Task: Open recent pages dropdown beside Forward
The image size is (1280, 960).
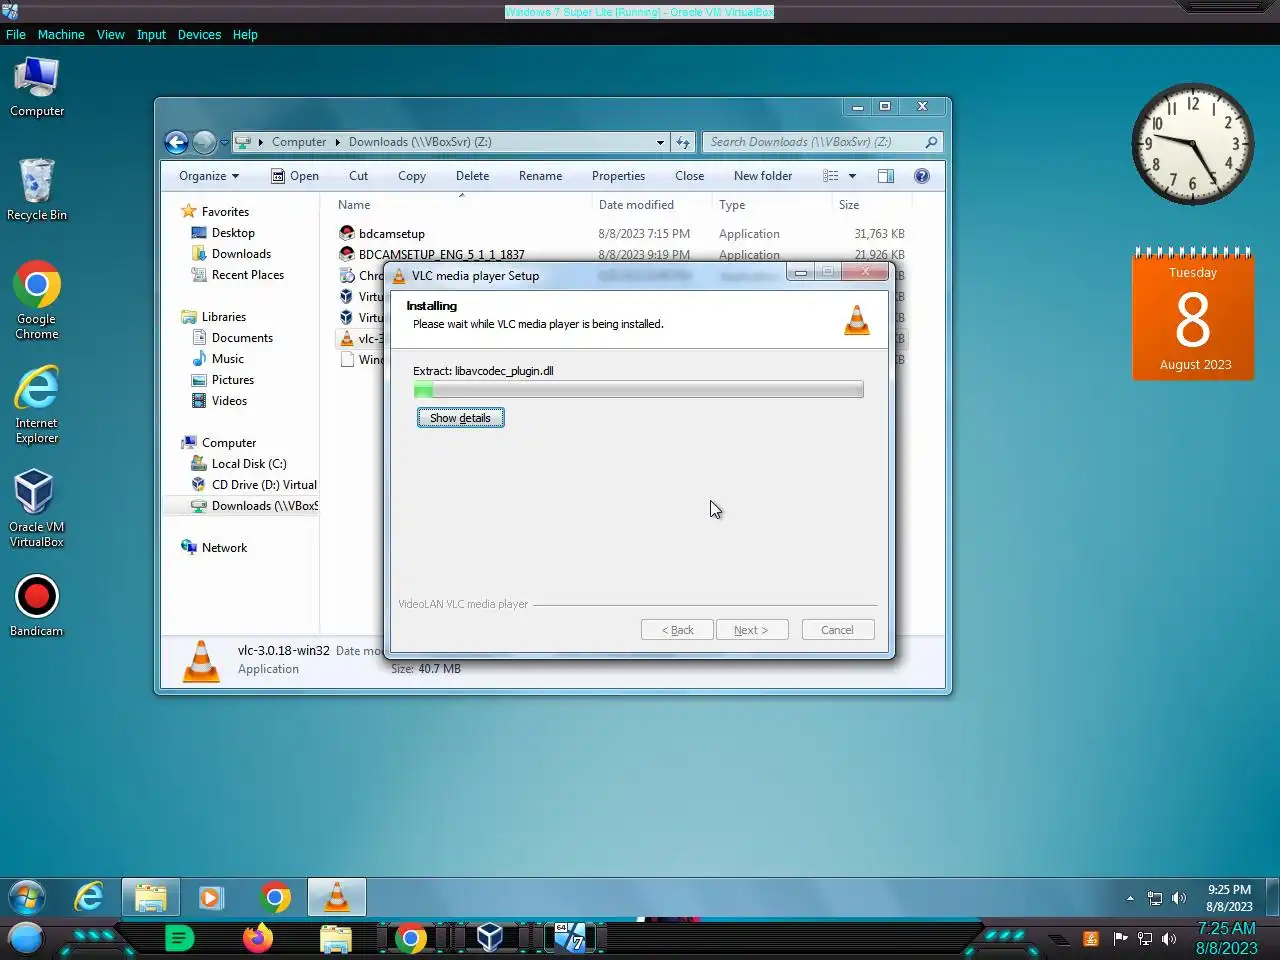Action: [x=224, y=142]
